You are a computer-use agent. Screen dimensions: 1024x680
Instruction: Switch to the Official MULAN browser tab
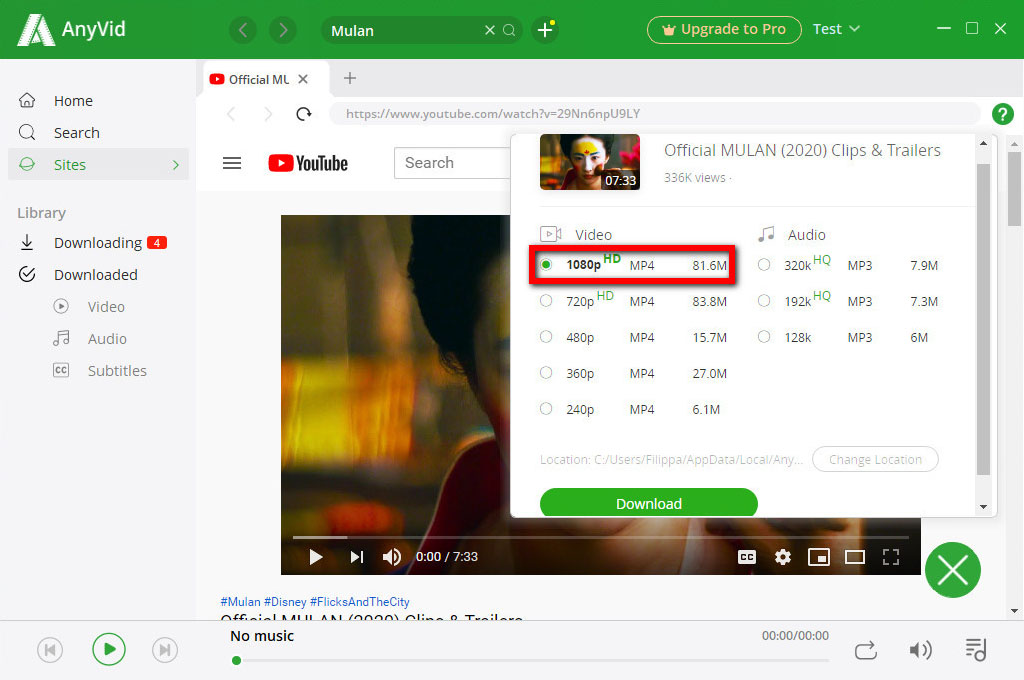[x=258, y=79]
